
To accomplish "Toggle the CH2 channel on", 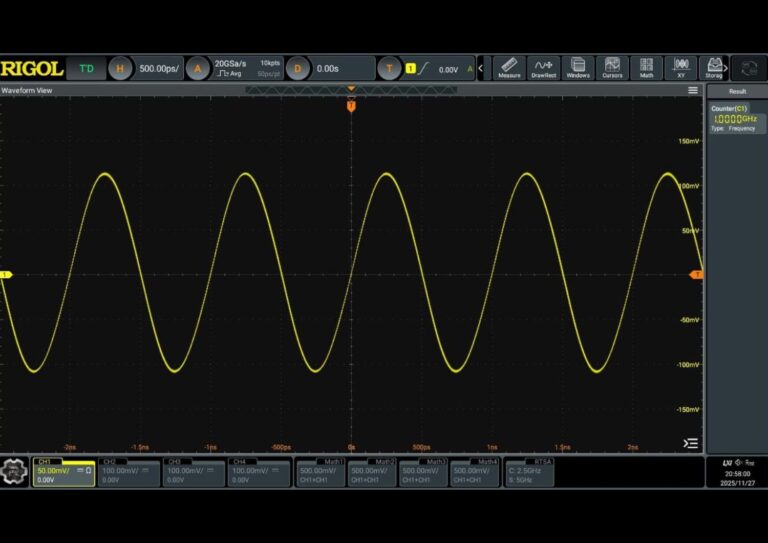I will point(129,472).
